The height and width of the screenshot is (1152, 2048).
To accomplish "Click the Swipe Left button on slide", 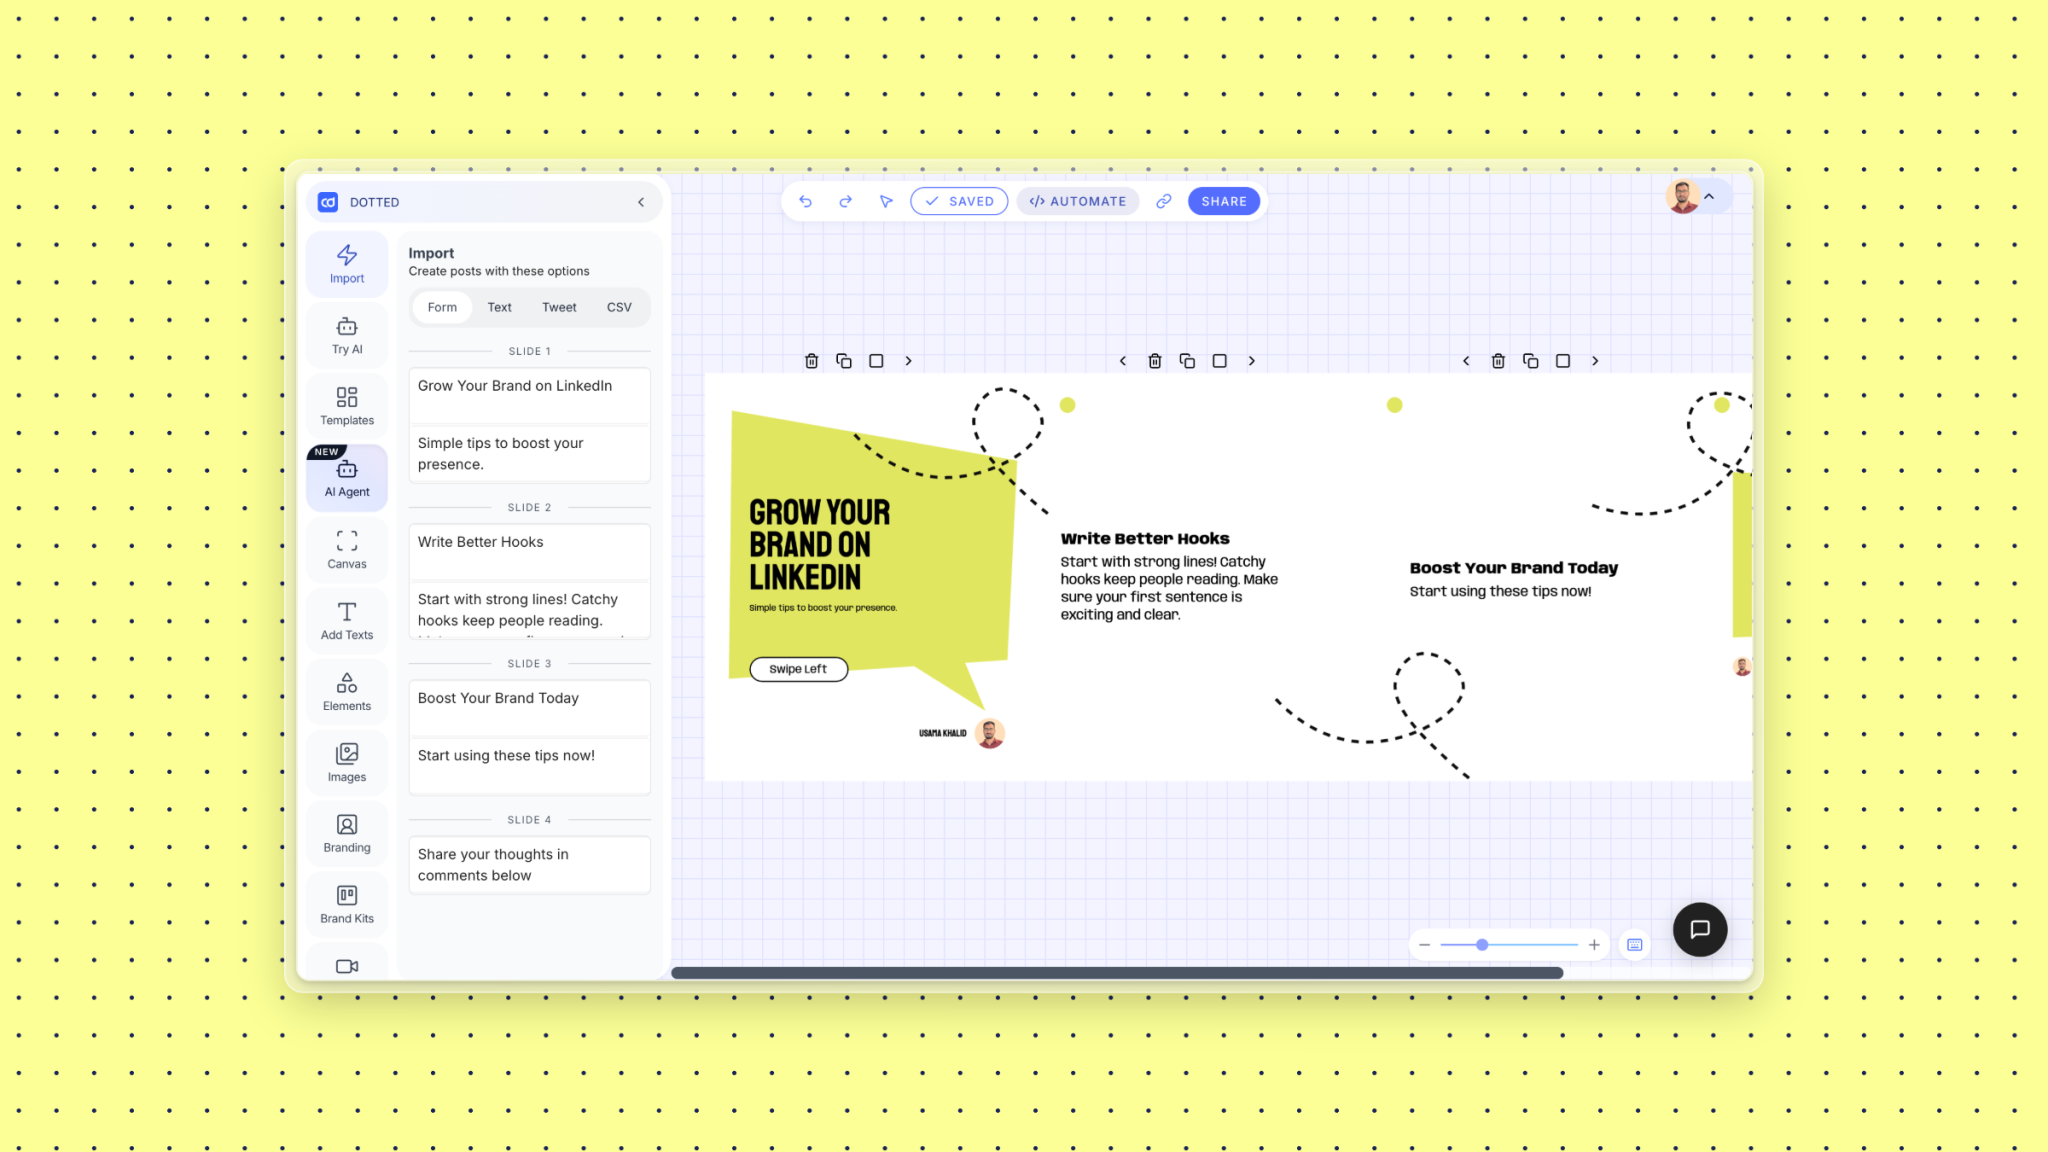I will coord(798,669).
